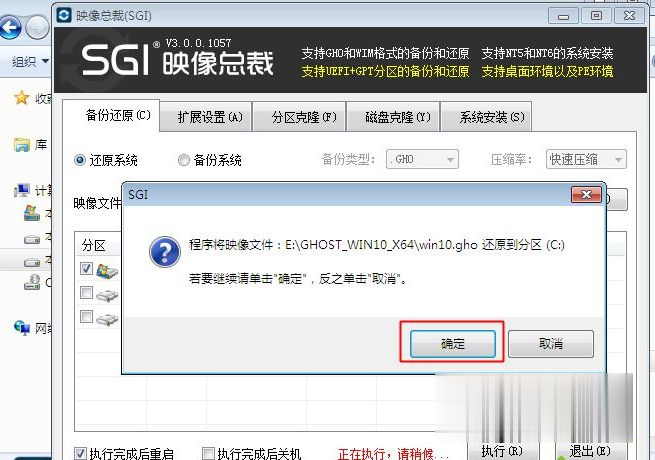The image size is (655, 460).
Task: Click the highlighted local disk icon in the Explorer sidebar
Action: pyautogui.click(x=32, y=262)
